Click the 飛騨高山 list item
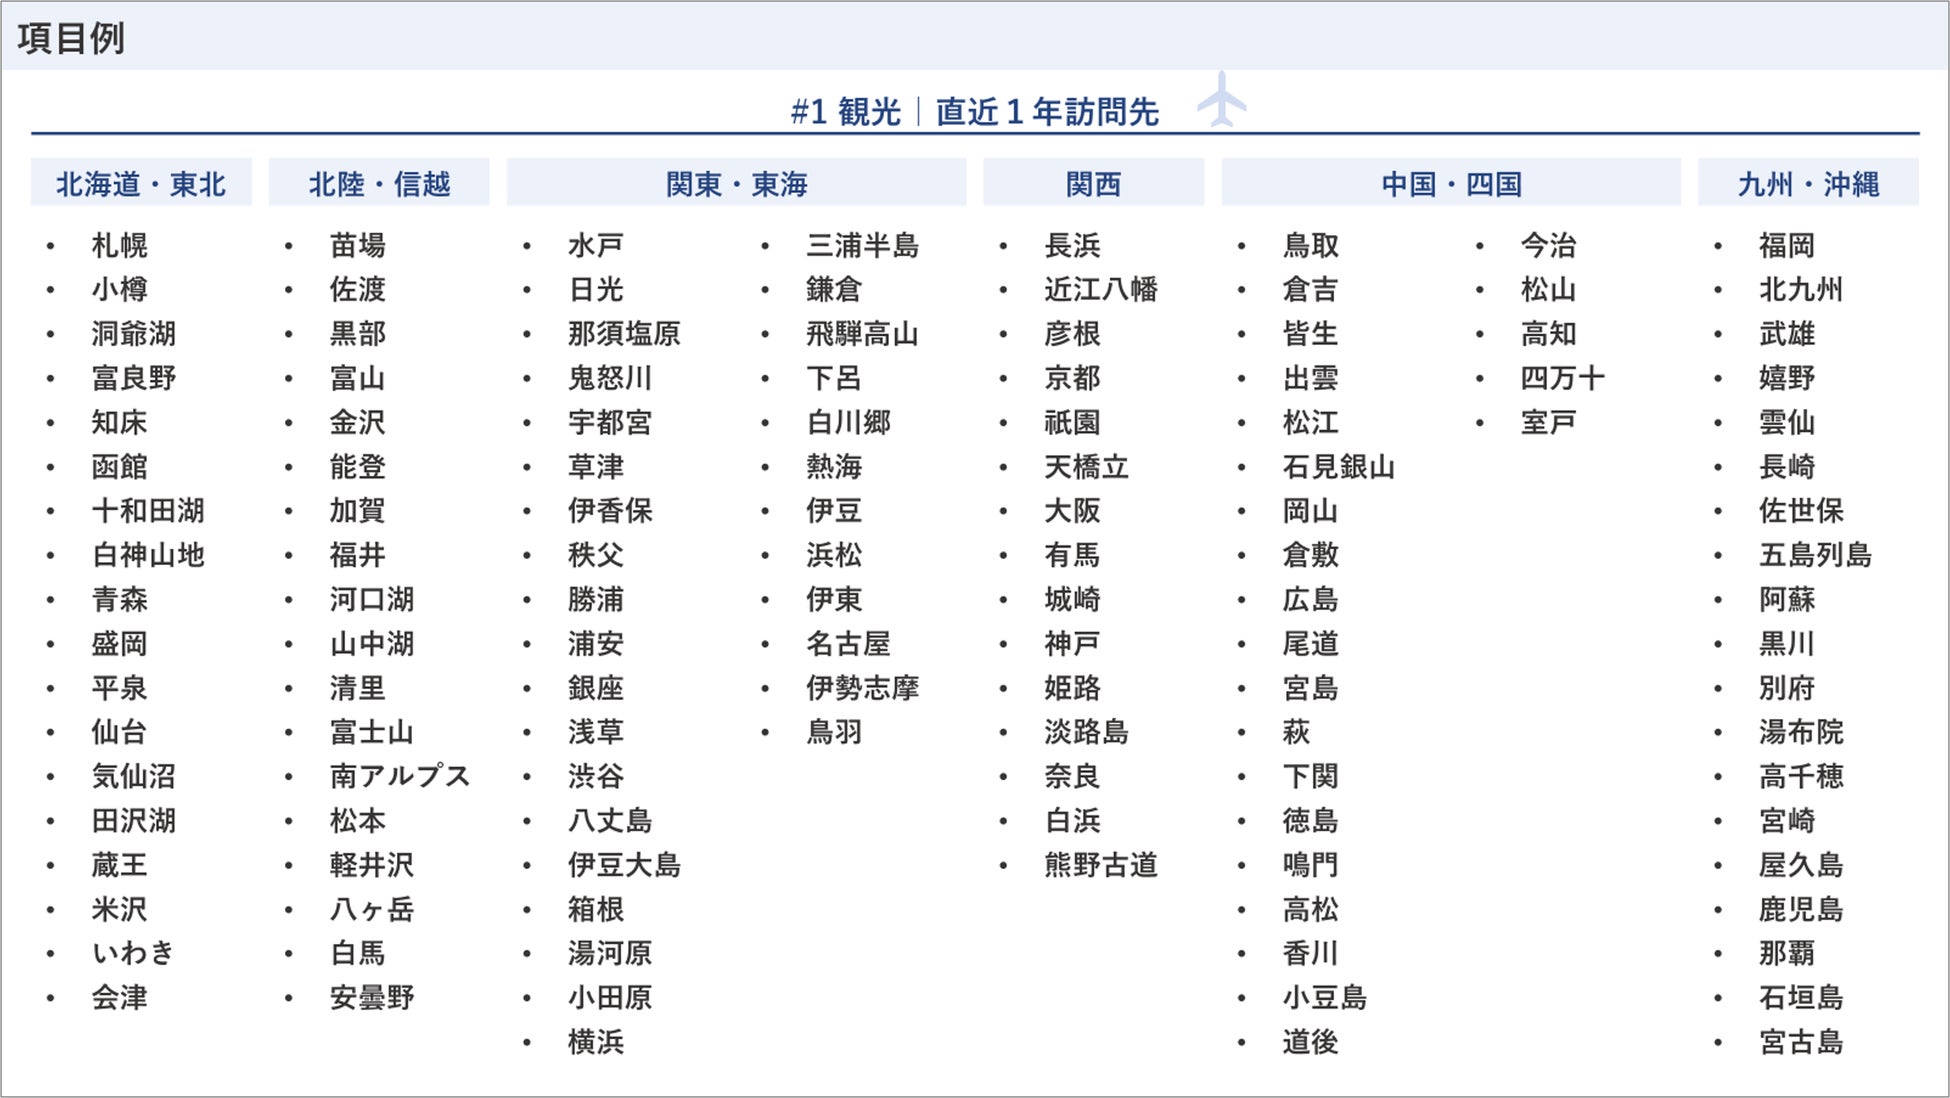Screen dimensions: 1950x1098 click(862, 334)
